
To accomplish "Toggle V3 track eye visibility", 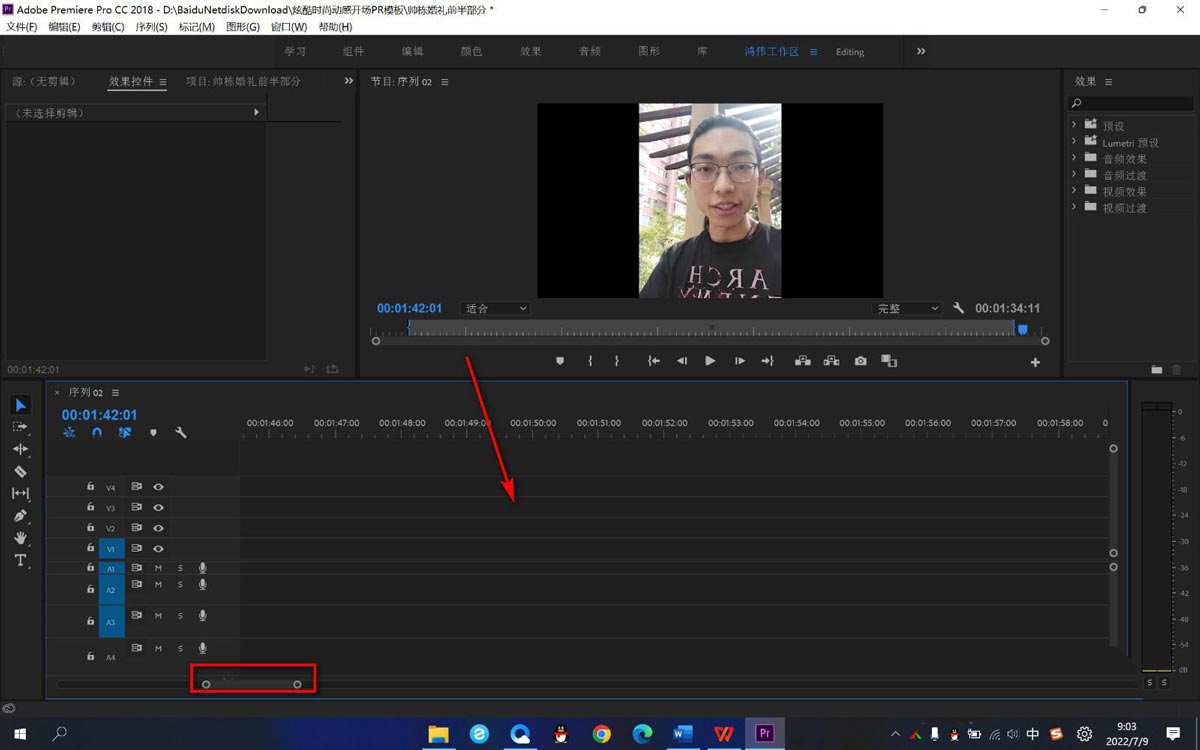I will [158, 508].
